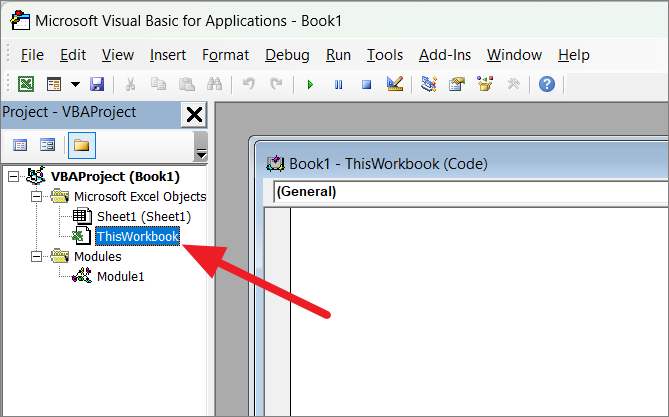
Task: Close the Project - VBAProject panel
Action: [x=194, y=114]
